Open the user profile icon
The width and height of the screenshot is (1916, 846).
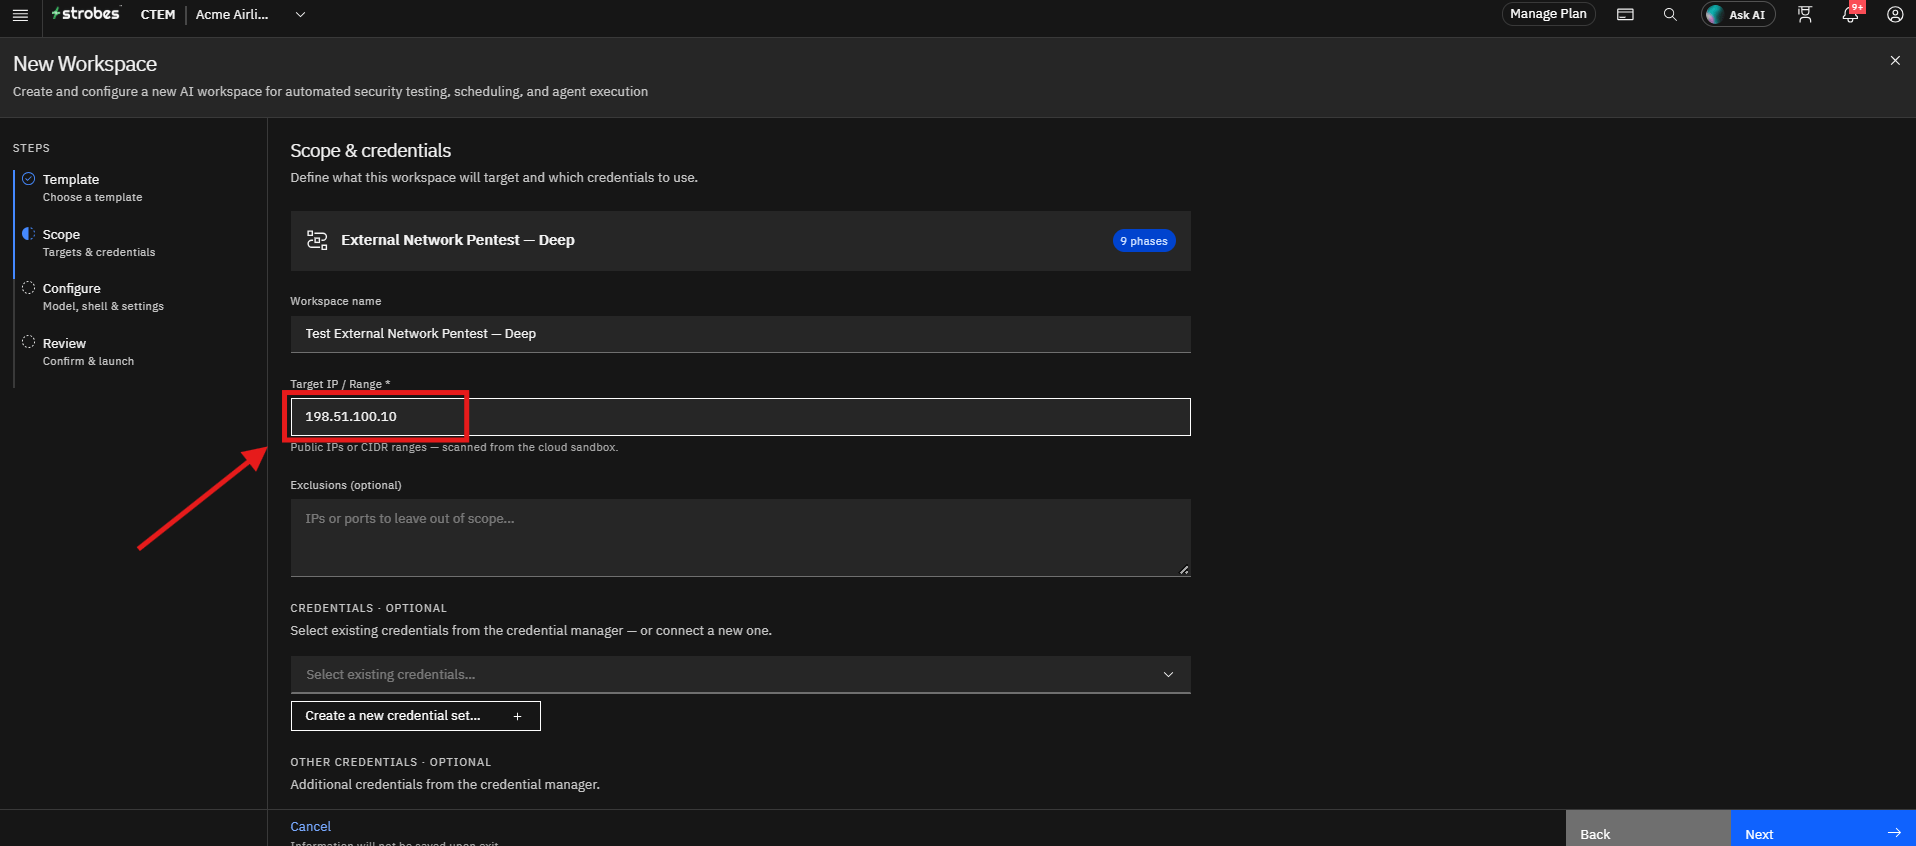click(1895, 15)
